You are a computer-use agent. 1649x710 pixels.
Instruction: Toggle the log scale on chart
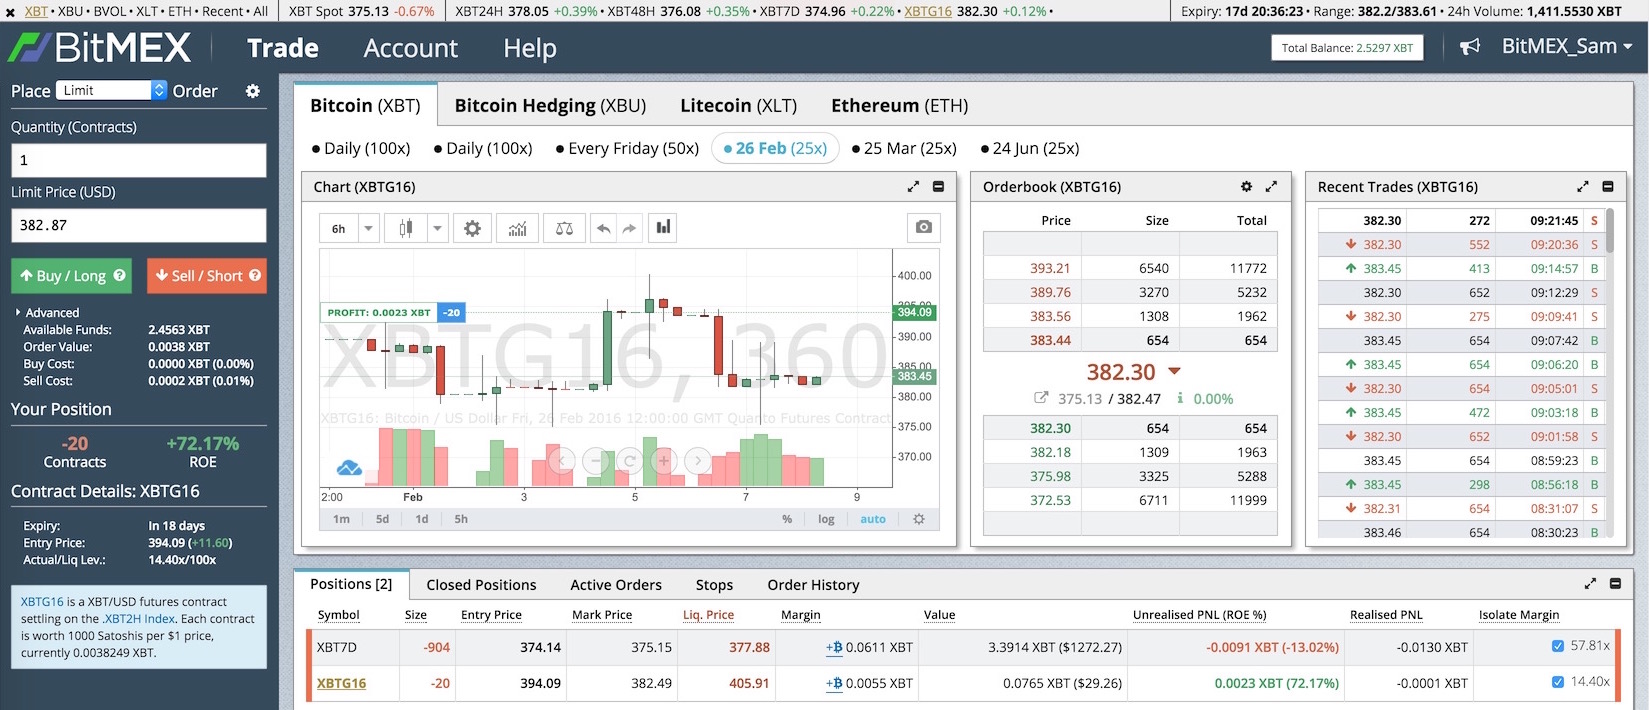pos(826,519)
